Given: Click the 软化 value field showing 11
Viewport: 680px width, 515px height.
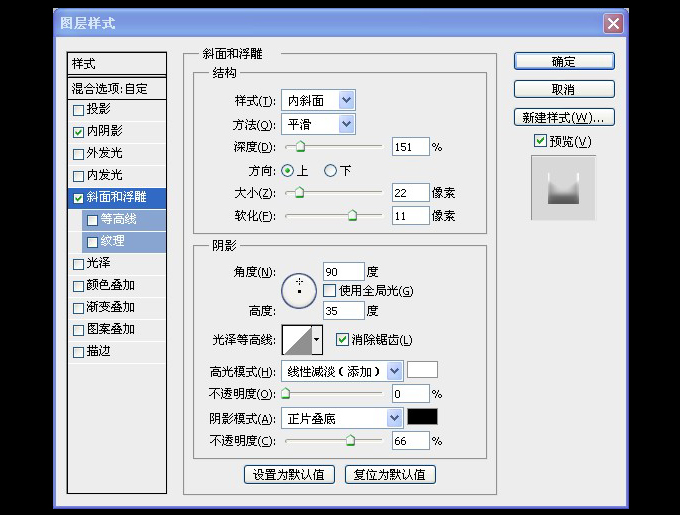Looking at the screenshot, I should point(411,215).
